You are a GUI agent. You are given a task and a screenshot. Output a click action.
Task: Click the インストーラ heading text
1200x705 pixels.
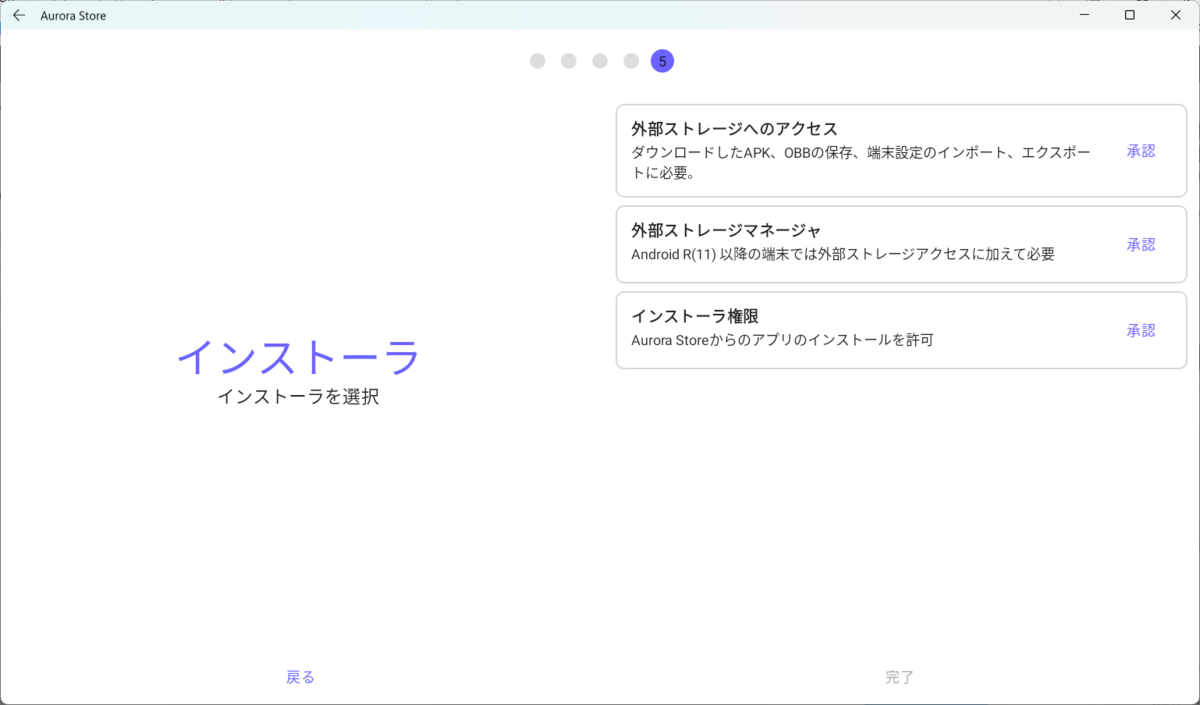(x=298, y=357)
